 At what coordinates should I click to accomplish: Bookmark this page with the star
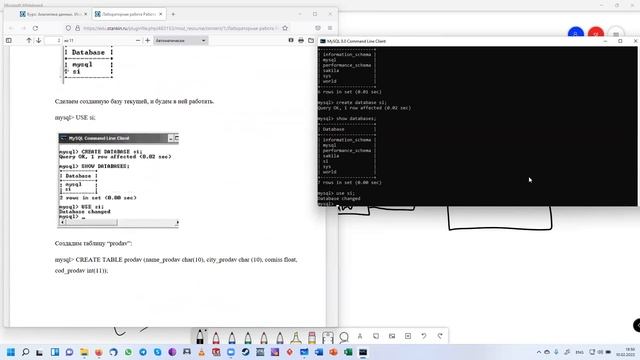point(285,28)
